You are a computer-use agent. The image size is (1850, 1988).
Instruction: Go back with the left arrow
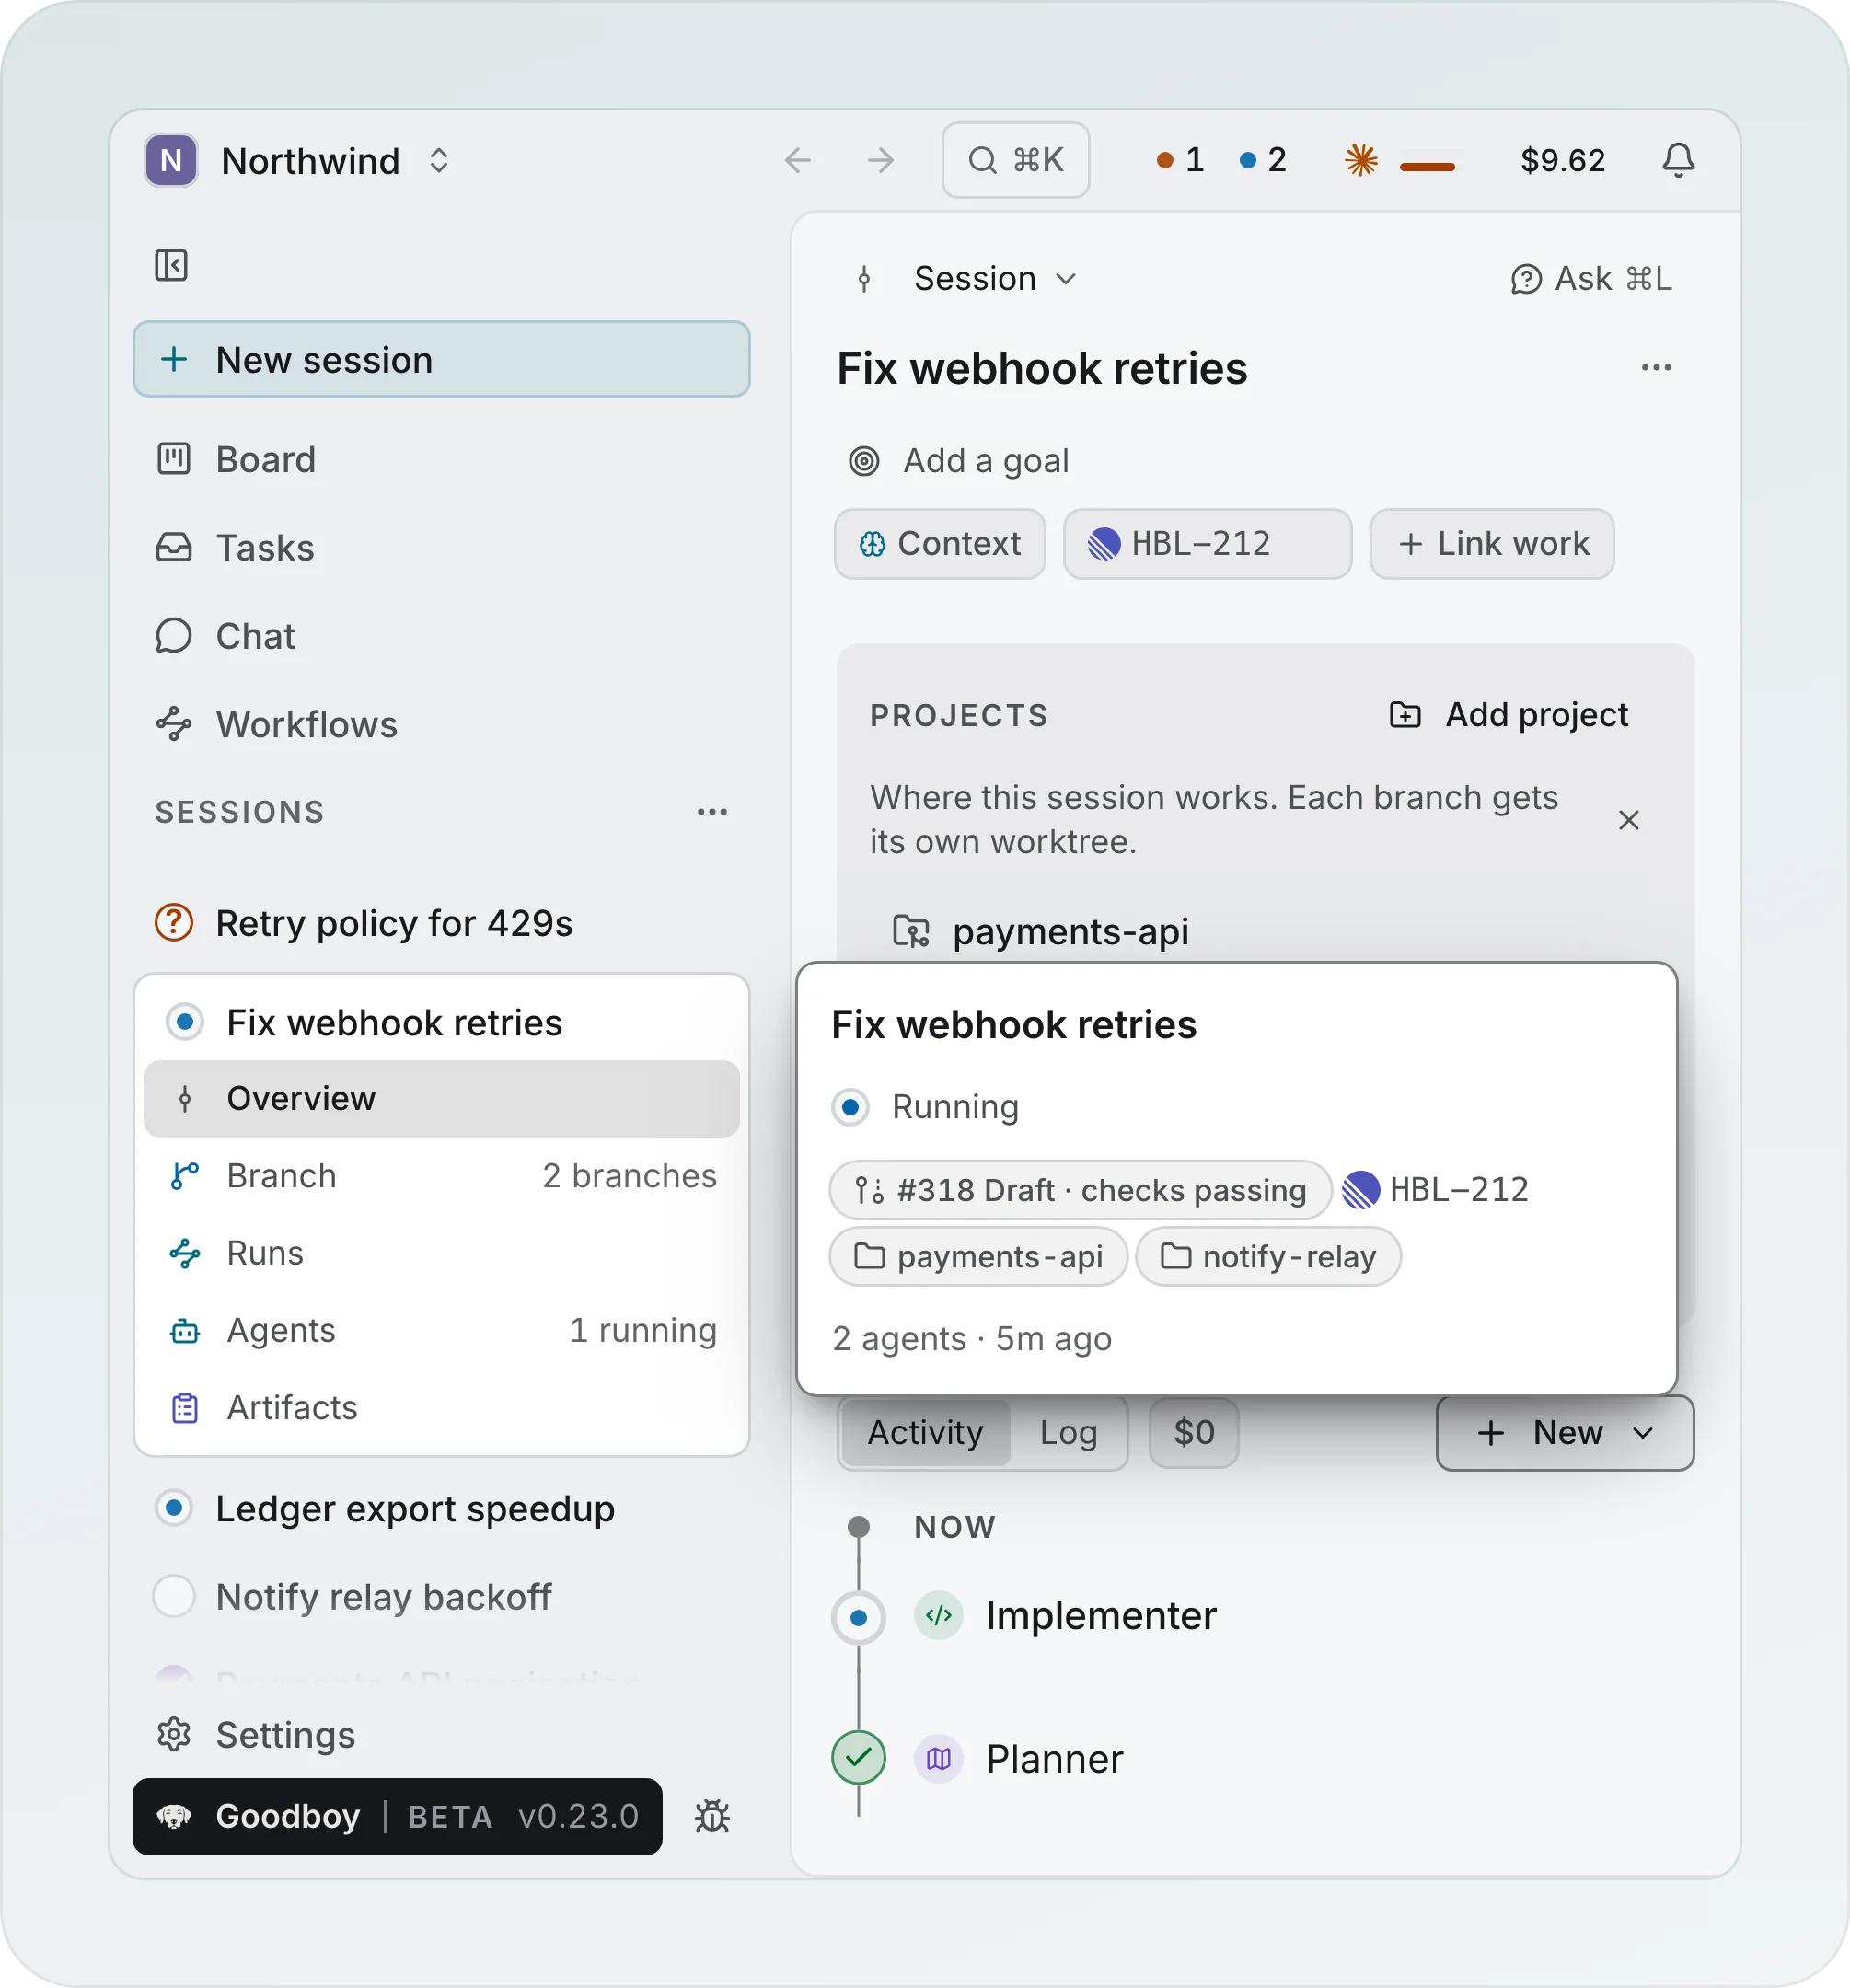(x=797, y=160)
